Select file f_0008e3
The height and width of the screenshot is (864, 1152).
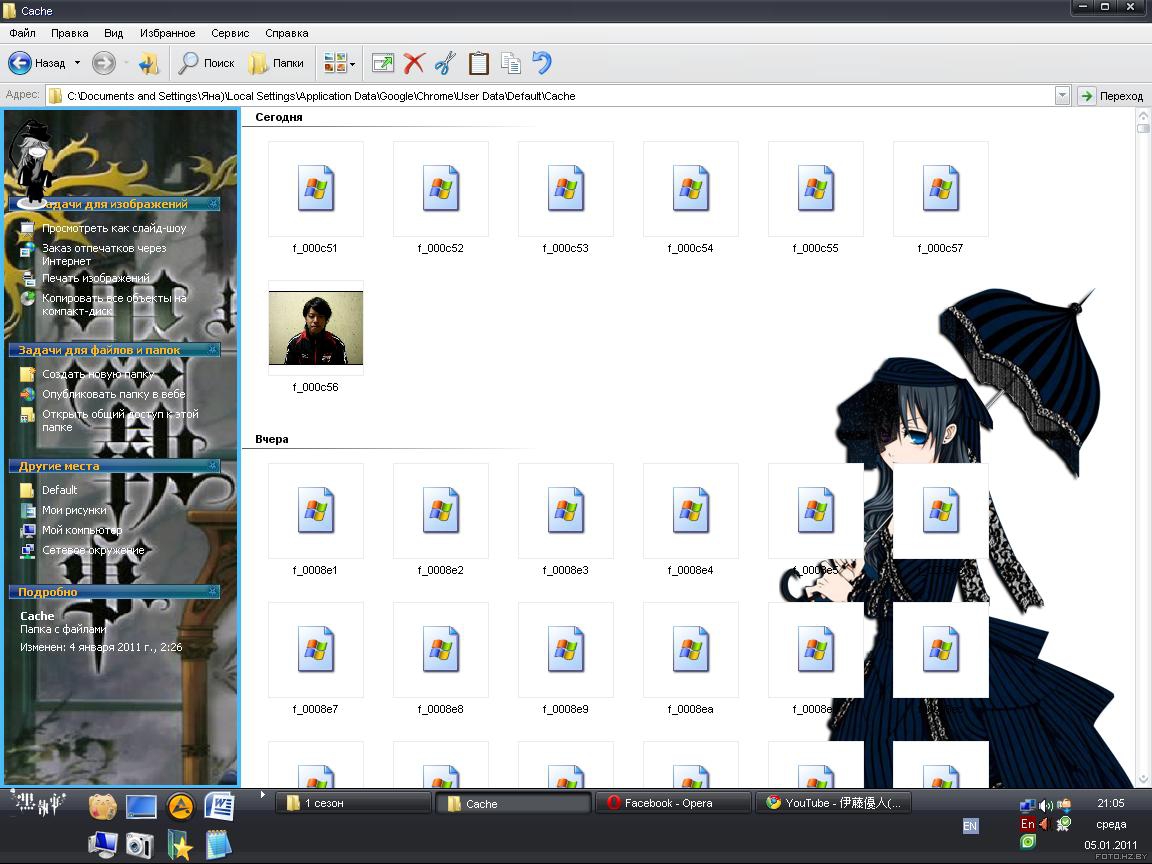566,520
